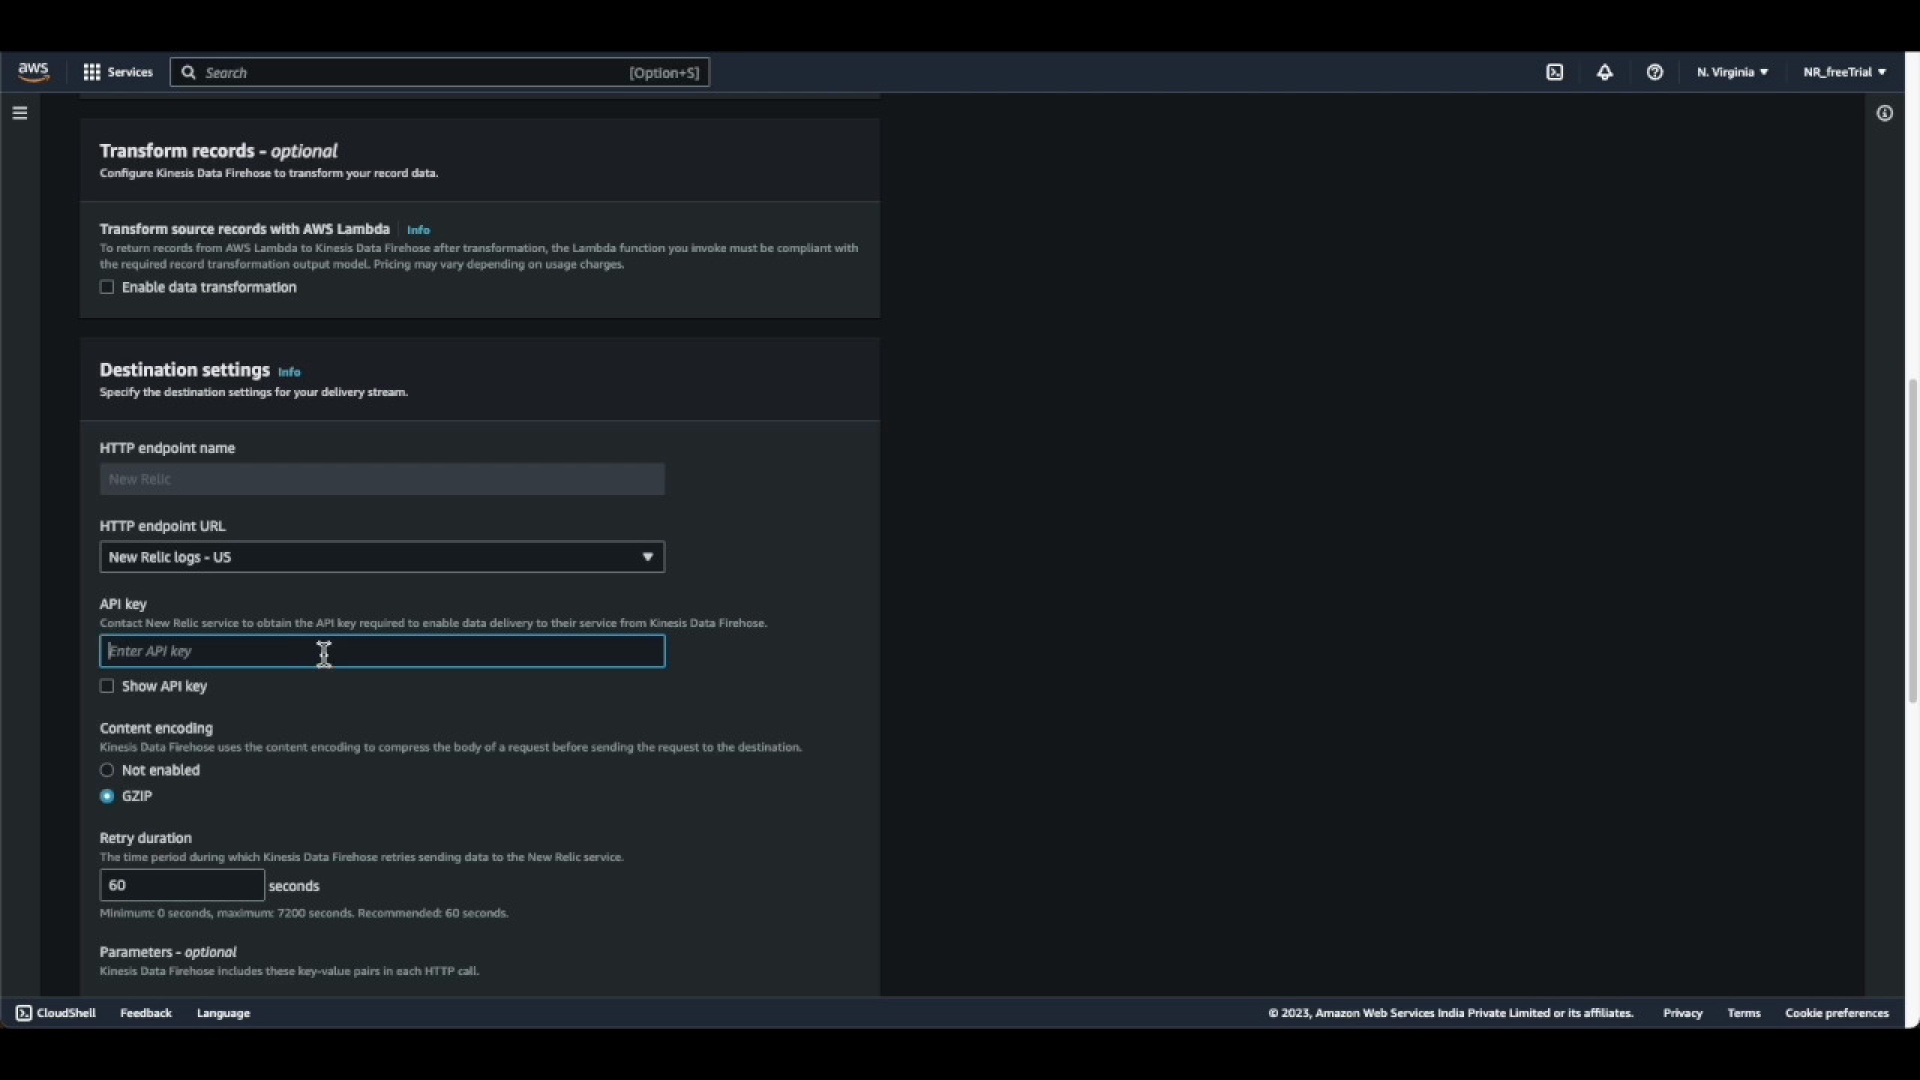Click the Services menu label
The image size is (1920, 1080).
click(x=130, y=72)
